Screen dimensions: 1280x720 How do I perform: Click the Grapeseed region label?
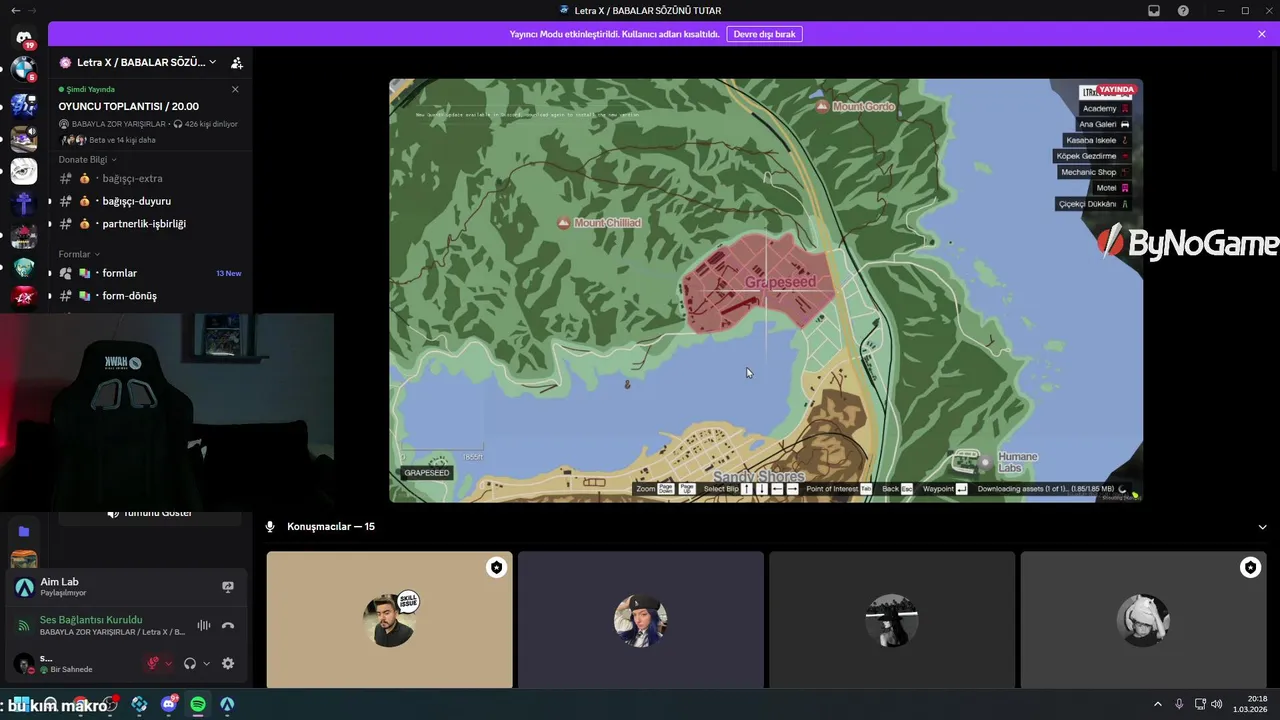click(x=781, y=282)
